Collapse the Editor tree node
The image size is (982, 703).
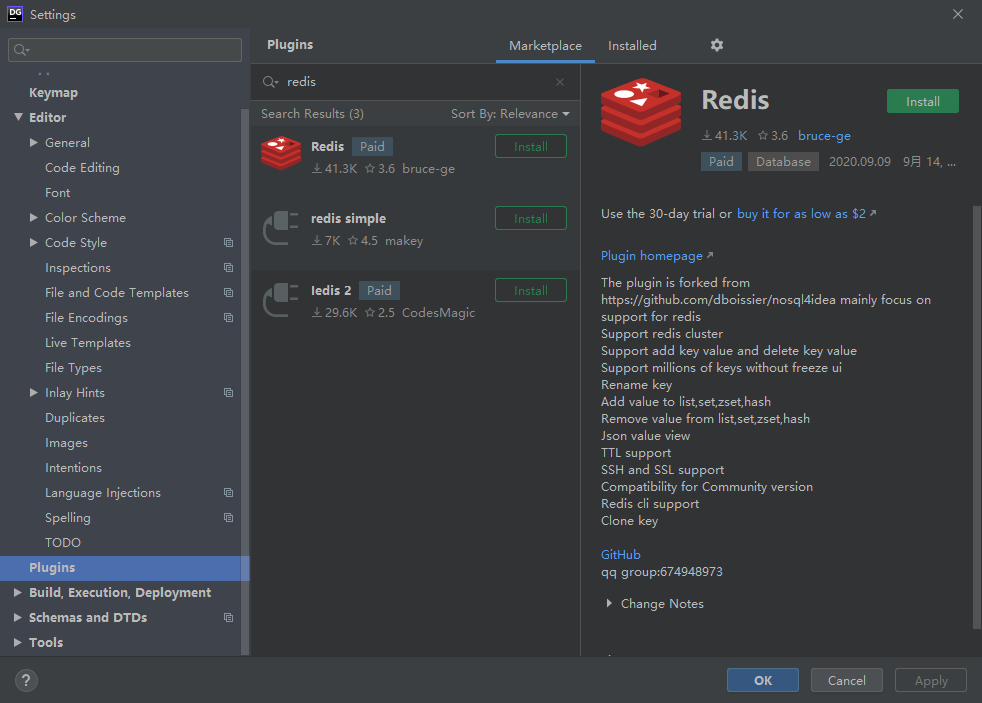point(18,117)
